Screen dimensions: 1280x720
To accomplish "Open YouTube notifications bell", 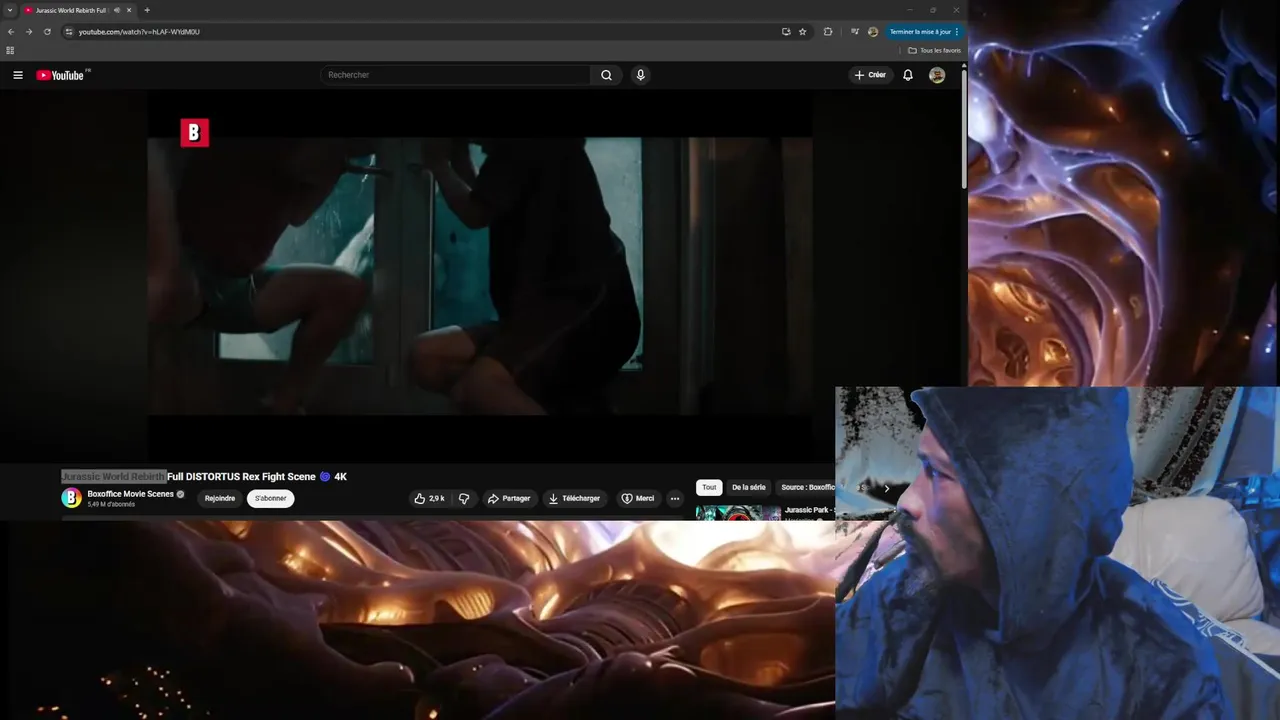I will coord(908,75).
